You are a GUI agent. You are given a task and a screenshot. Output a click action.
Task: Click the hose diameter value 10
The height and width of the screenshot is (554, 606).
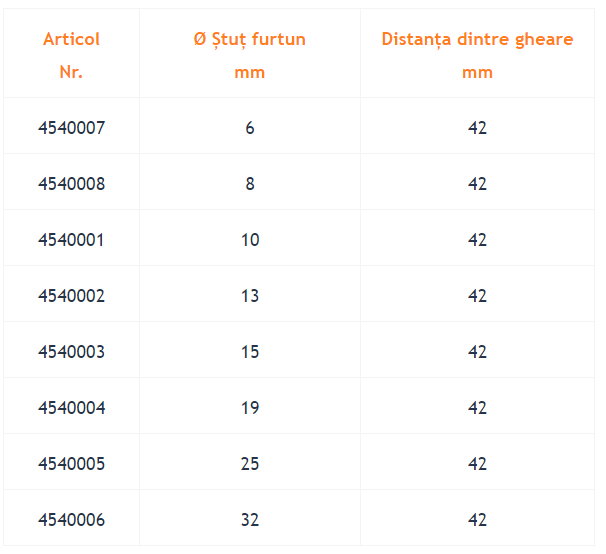click(250, 240)
